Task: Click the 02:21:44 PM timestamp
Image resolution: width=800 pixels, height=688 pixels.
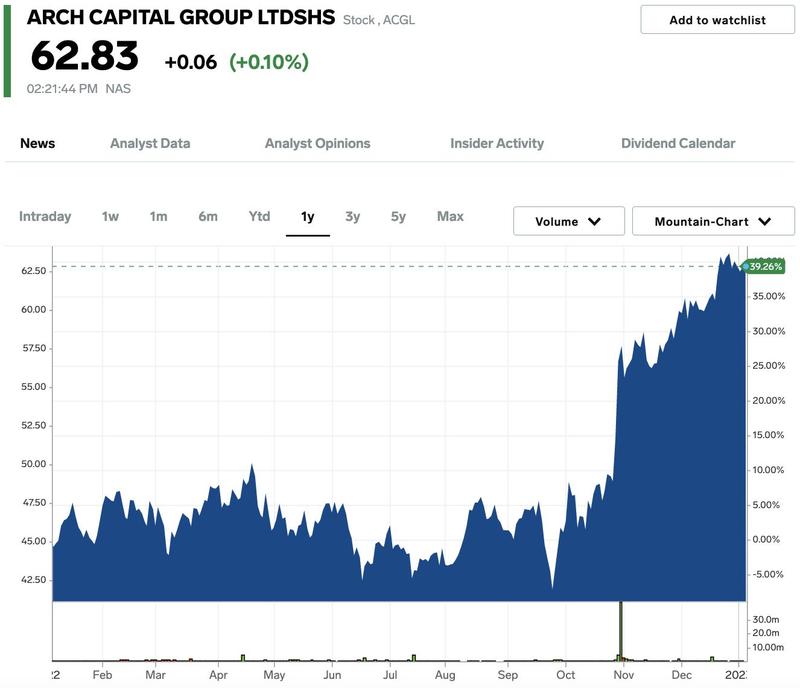Action: pyautogui.click(x=62, y=89)
